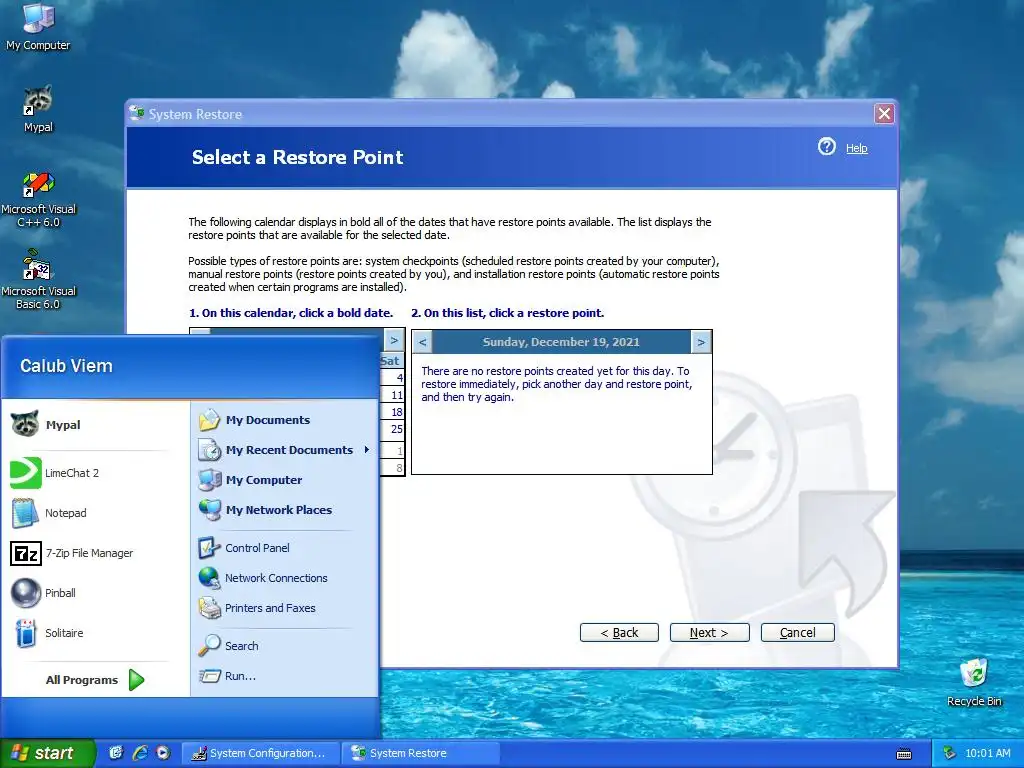Viewport: 1024px width, 768px height.
Task: Switch to System Configuration taskbar button
Action: click(x=260, y=753)
